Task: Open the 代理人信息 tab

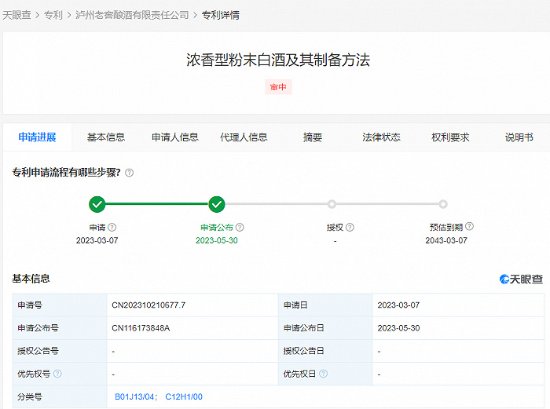Action: click(x=244, y=137)
